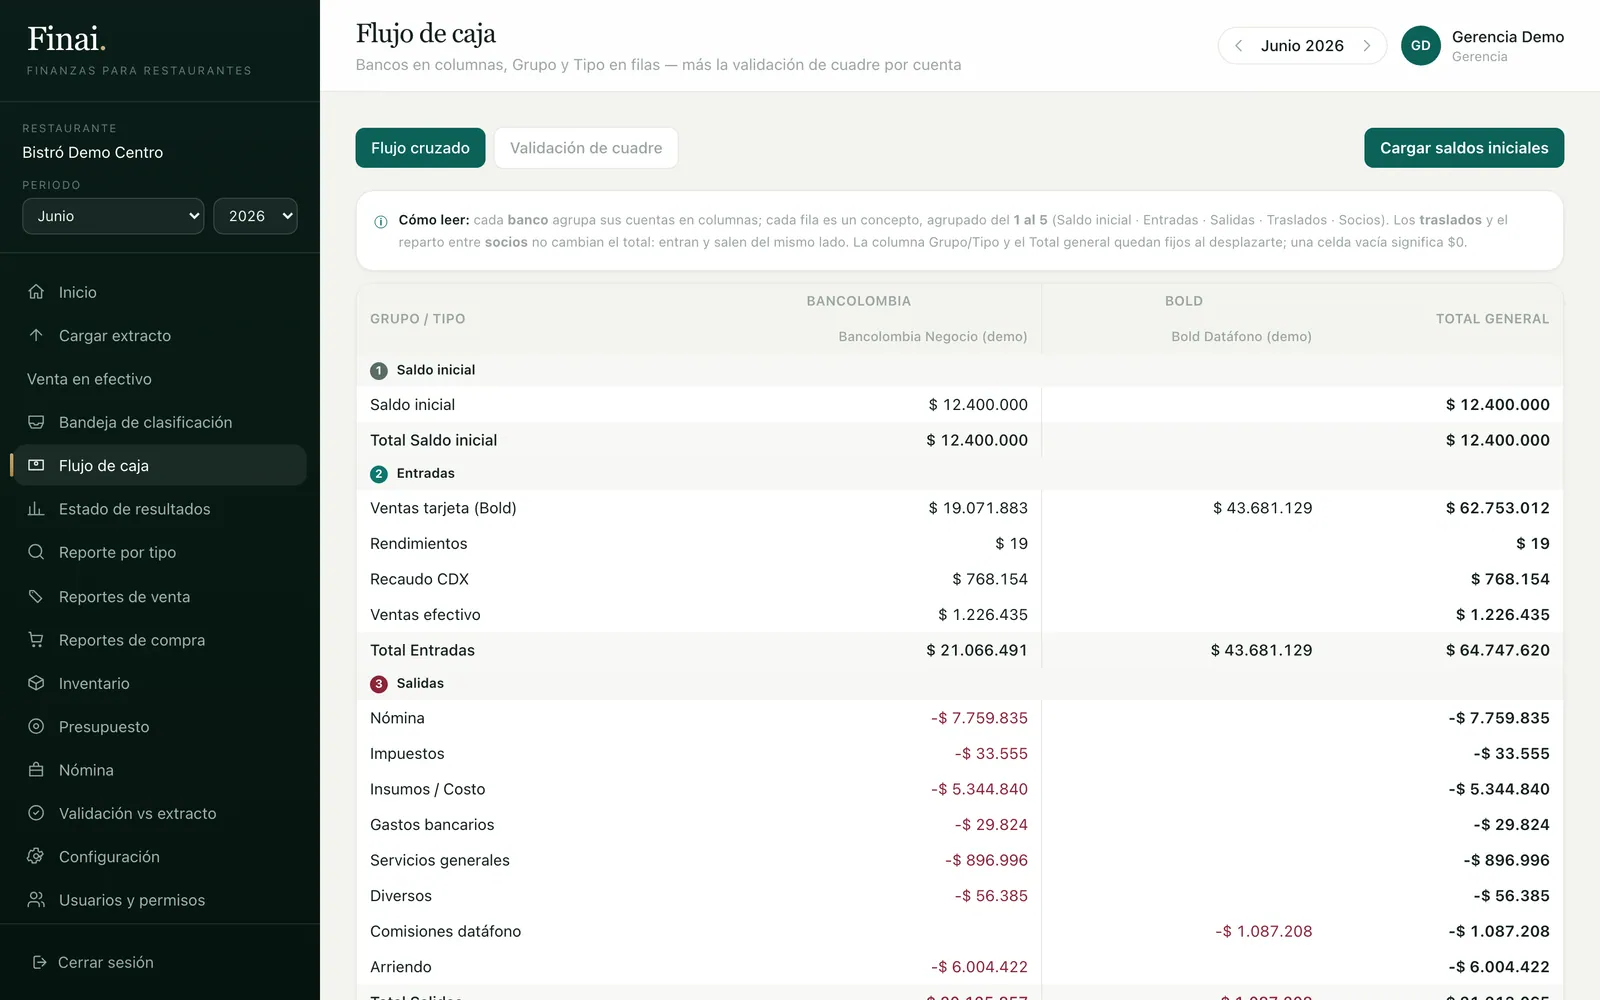Click the Reportes de compra cart icon
Image resolution: width=1600 pixels, height=1000 pixels.
click(x=36, y=639)
